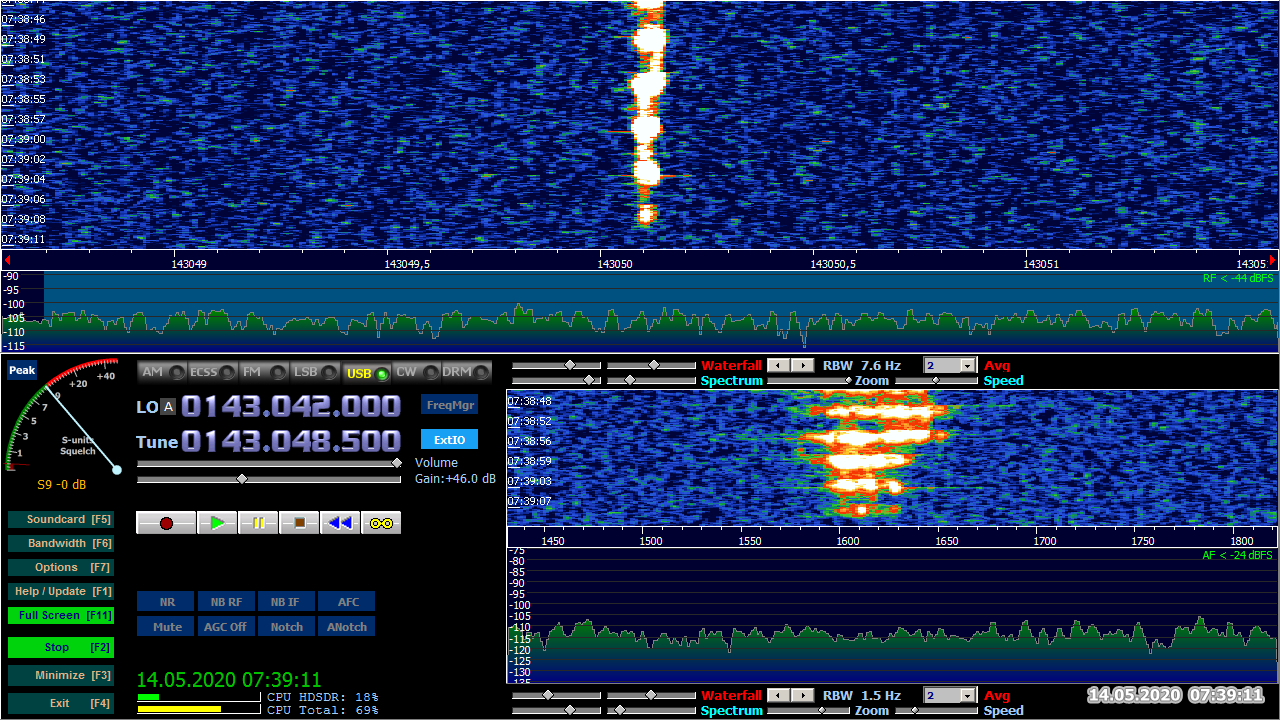Viewport: 1280px width, 720px height.
Task: Click the S9 -0 dB reading
Action: 62,485
